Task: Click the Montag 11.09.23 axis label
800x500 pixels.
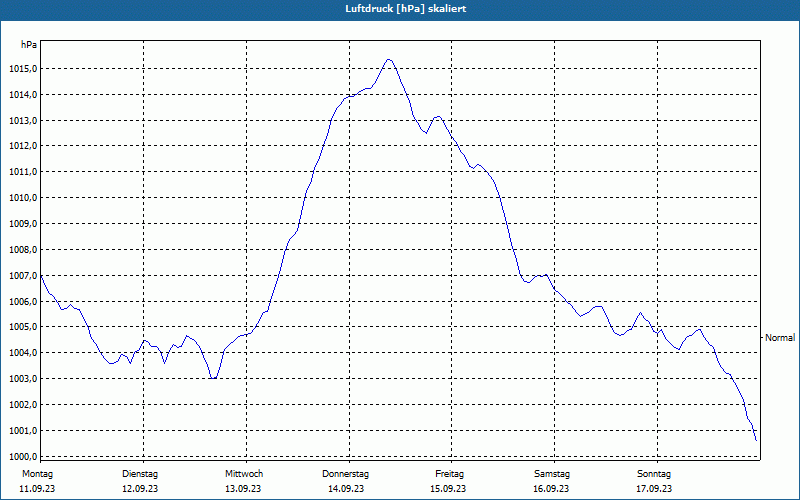Action: 37,481
